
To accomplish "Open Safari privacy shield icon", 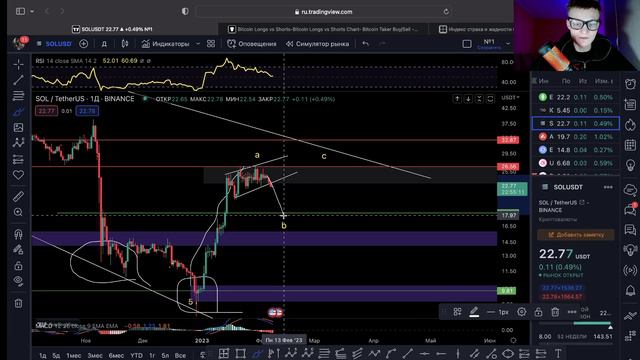I will (x=185, y=11).
